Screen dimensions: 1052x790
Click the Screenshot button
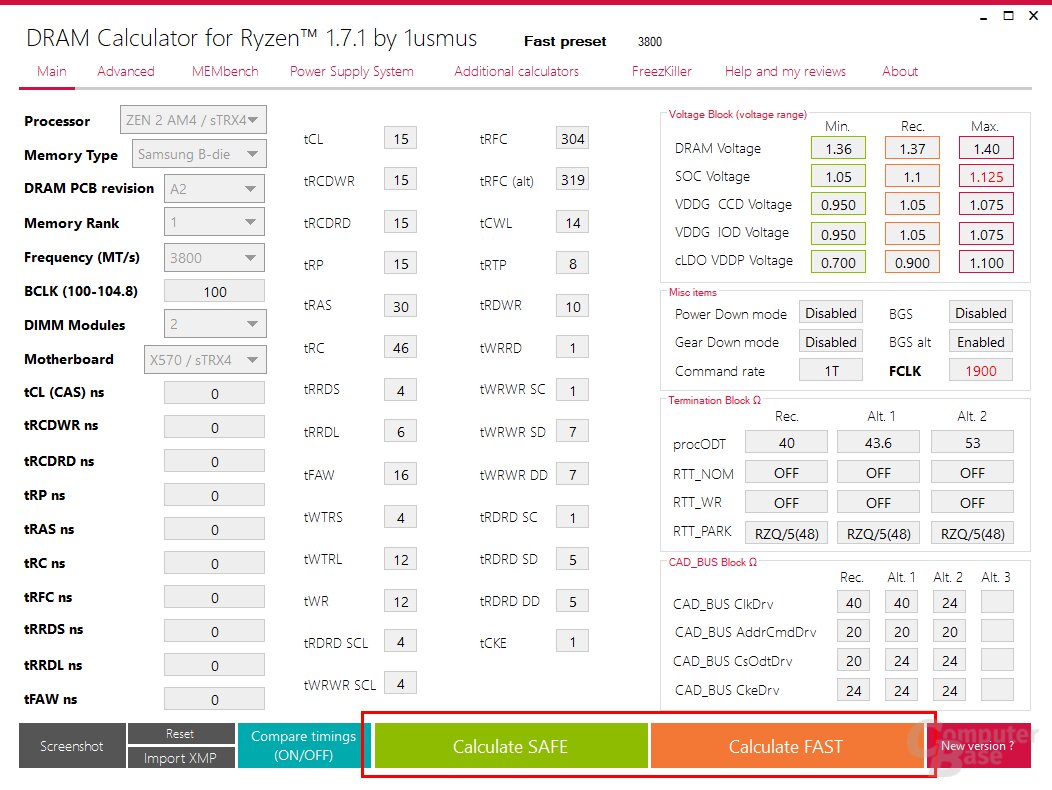click(72, 746)
